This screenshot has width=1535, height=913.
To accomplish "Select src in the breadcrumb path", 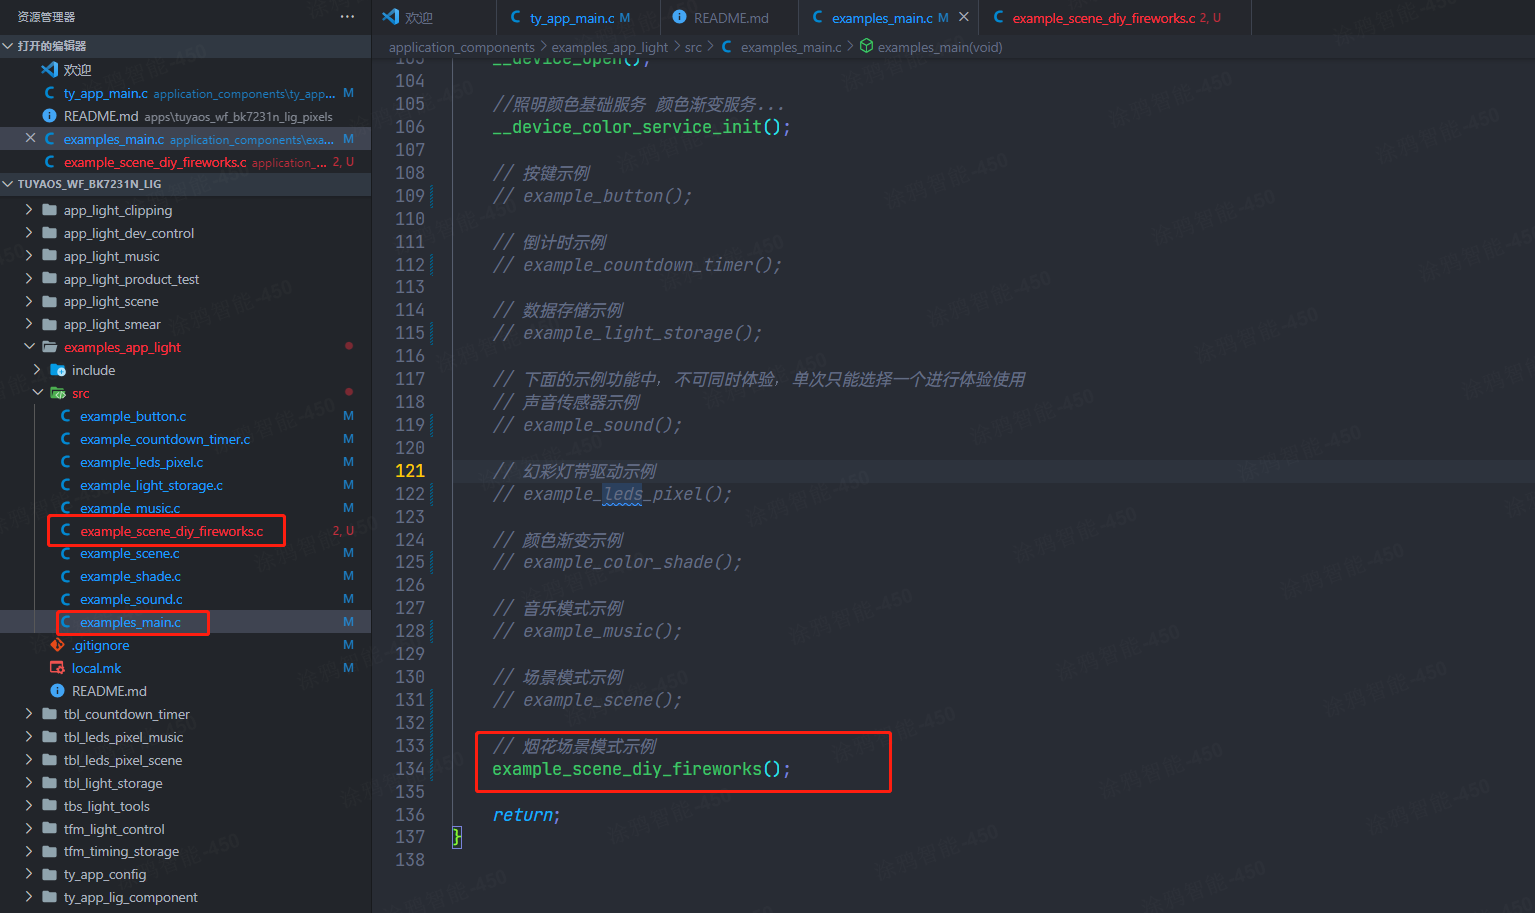I will (x=693, y=47).
